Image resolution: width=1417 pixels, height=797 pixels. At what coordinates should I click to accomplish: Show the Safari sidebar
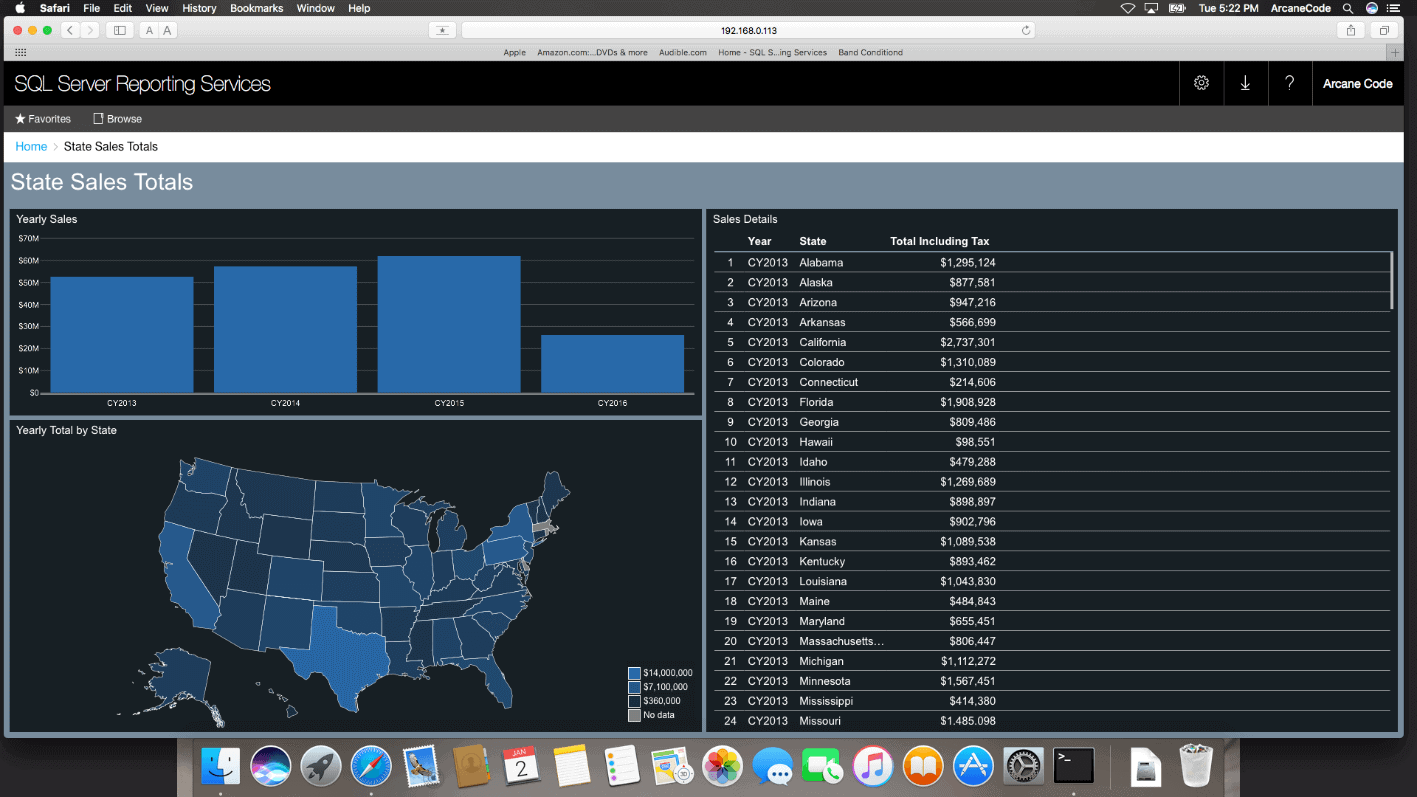(x=120, y=30)
